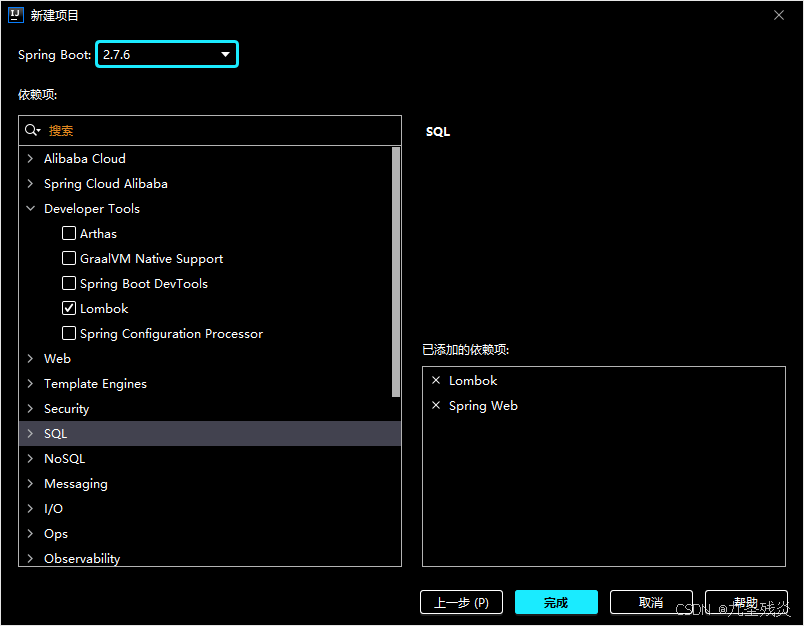Expand the Web category

point(30,358)
